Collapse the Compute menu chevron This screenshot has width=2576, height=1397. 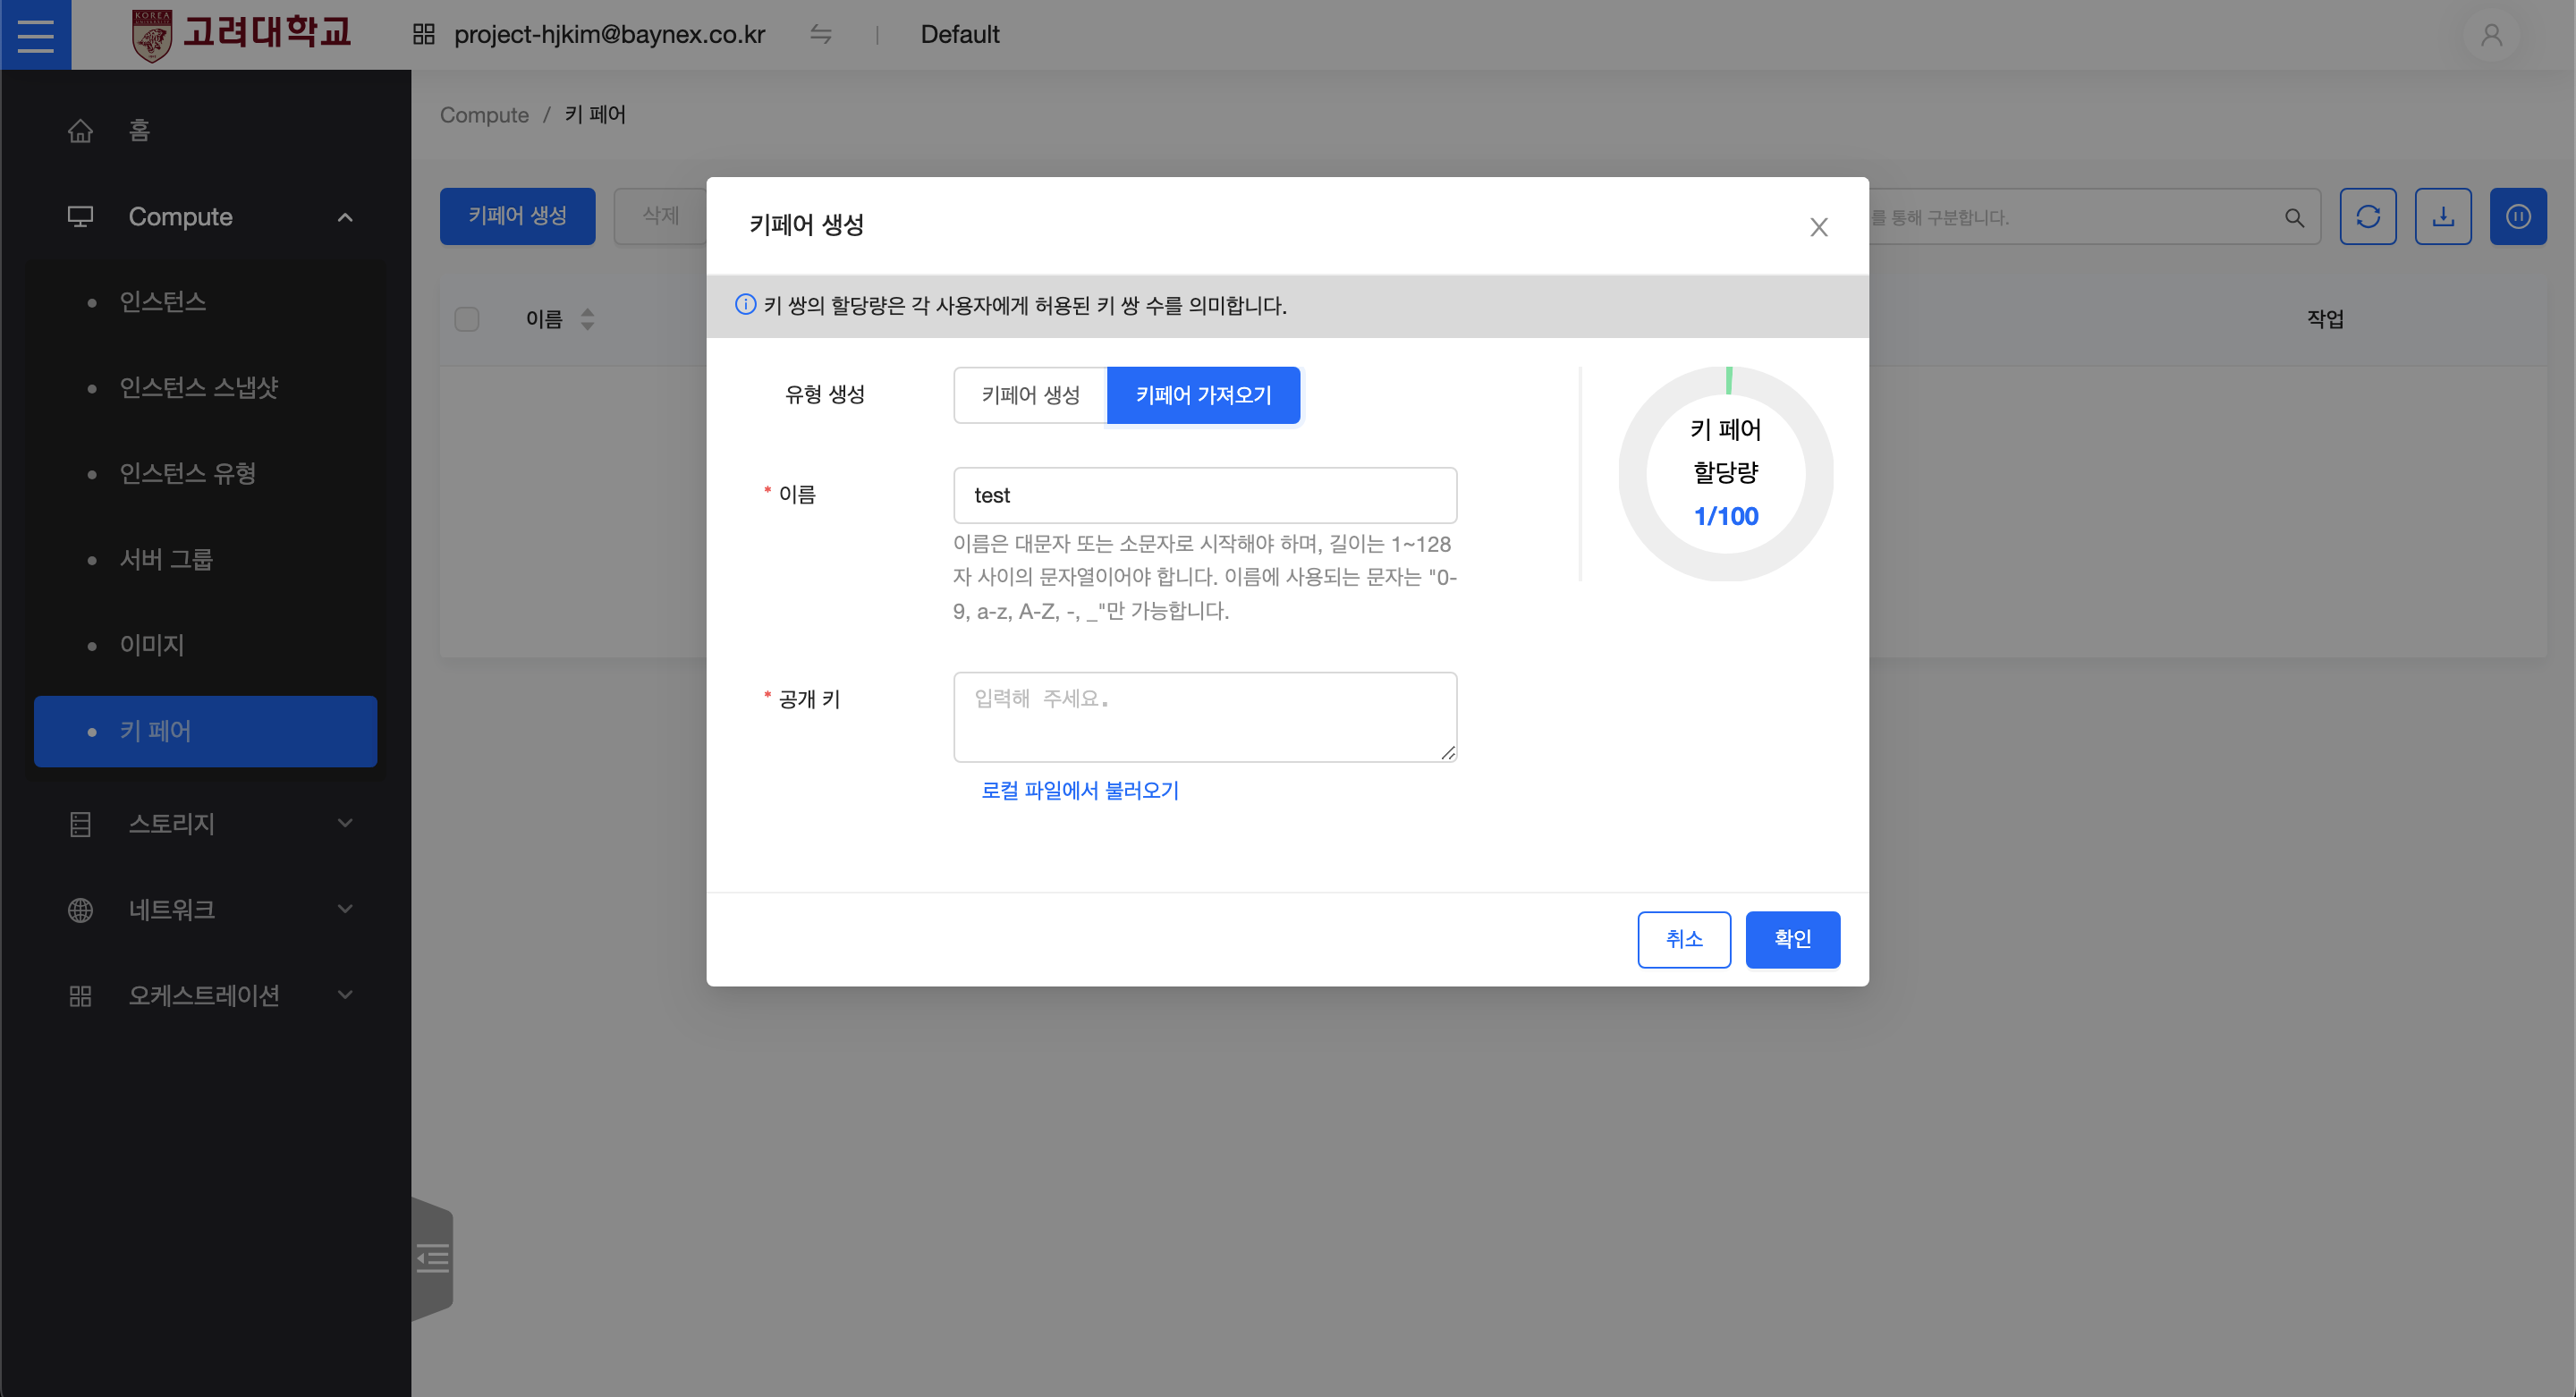345,217
